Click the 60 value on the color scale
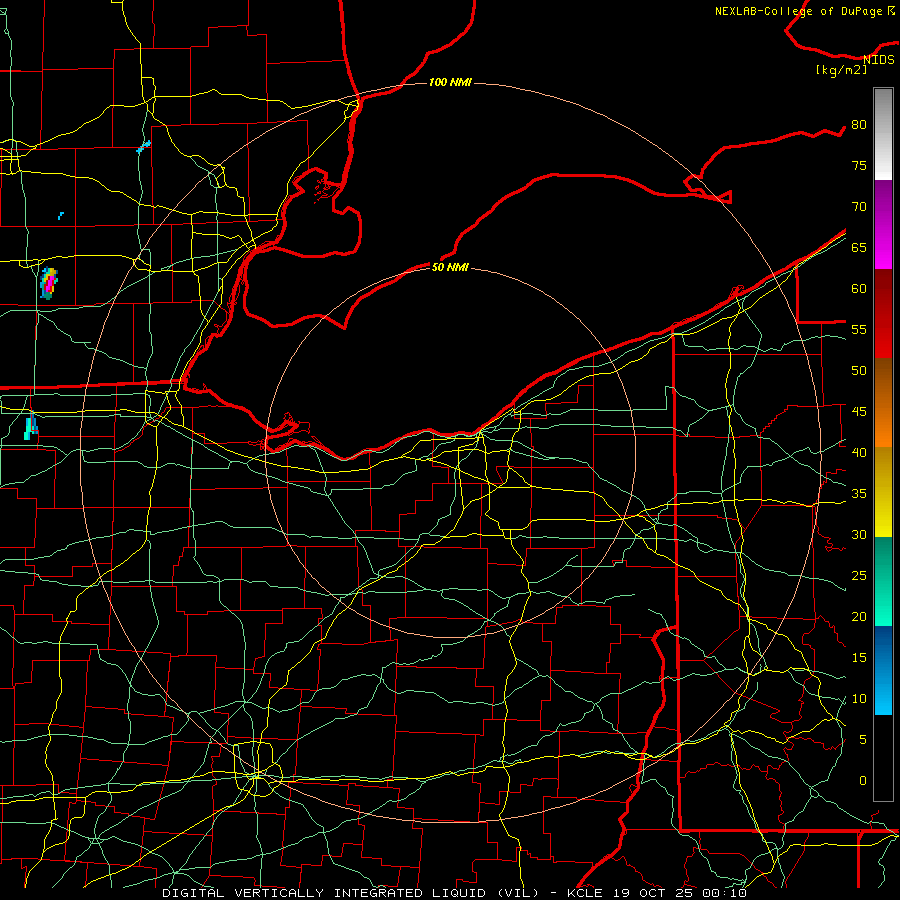Screen dimensions: 900x900 click(x=859, y=288)
